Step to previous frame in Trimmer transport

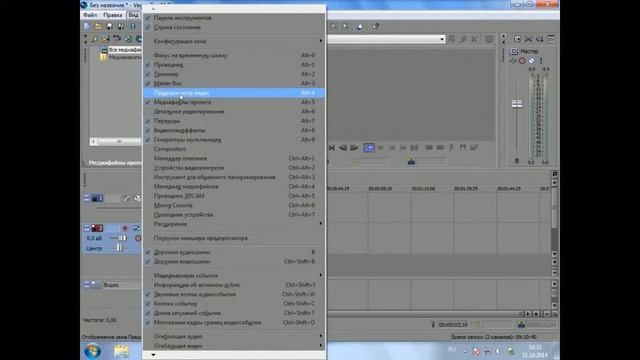[x=343, y=148]
